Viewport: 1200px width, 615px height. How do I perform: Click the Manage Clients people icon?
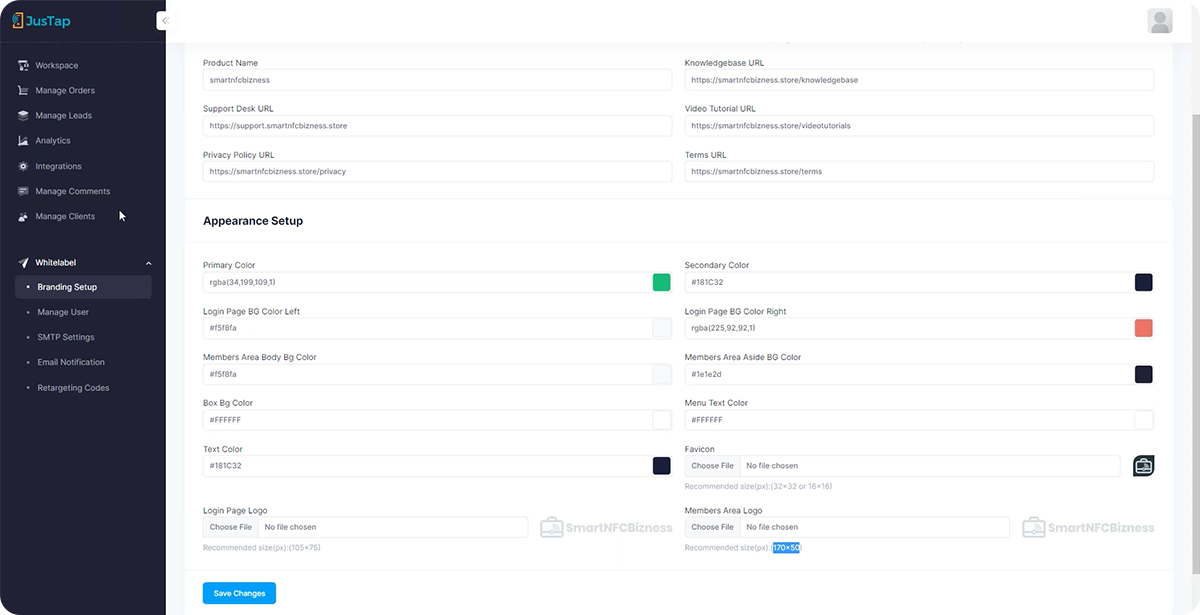(23, 217)
